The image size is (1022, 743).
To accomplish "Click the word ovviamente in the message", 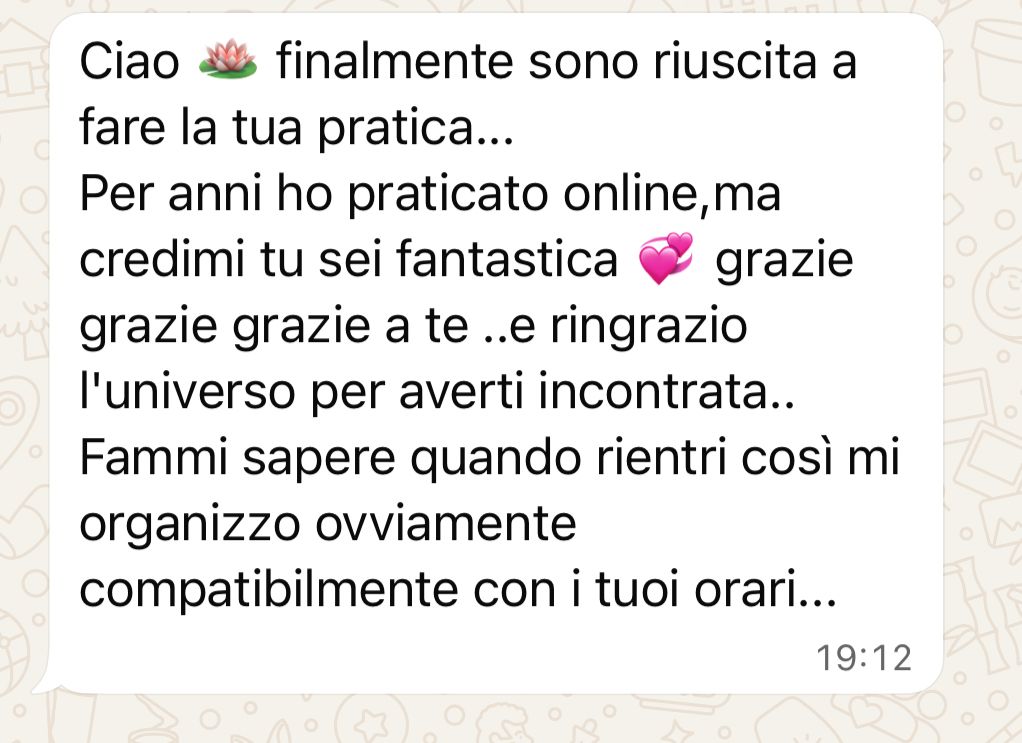I will click(446, 524).
